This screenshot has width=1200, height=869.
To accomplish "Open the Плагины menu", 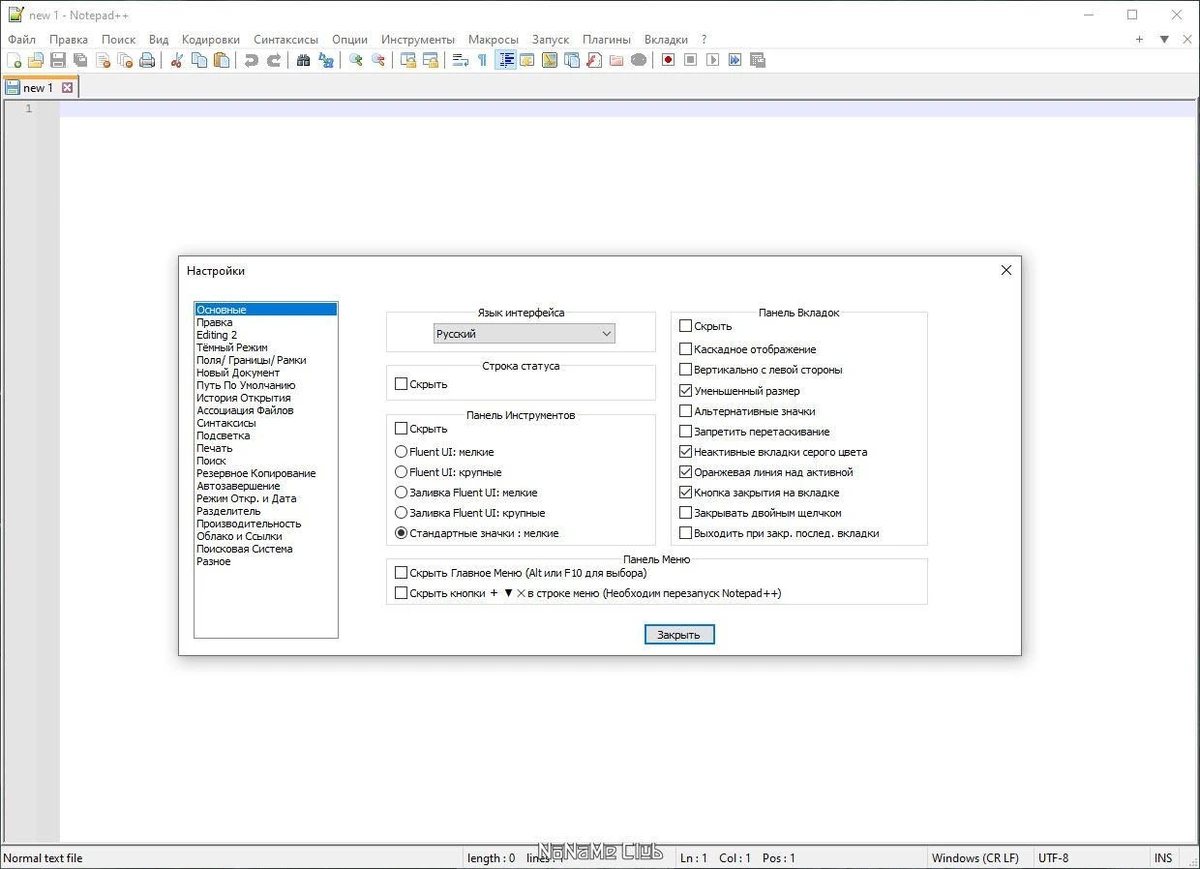I will 607,39.
